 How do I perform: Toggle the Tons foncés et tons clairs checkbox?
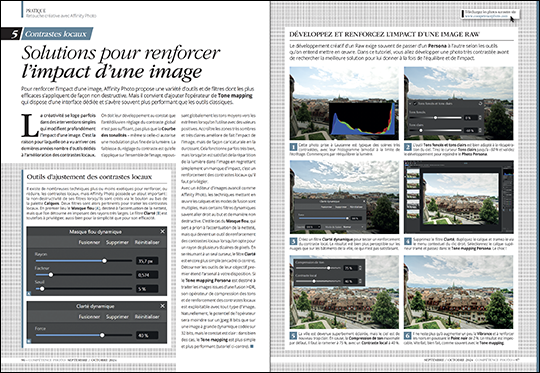(415, 103)
